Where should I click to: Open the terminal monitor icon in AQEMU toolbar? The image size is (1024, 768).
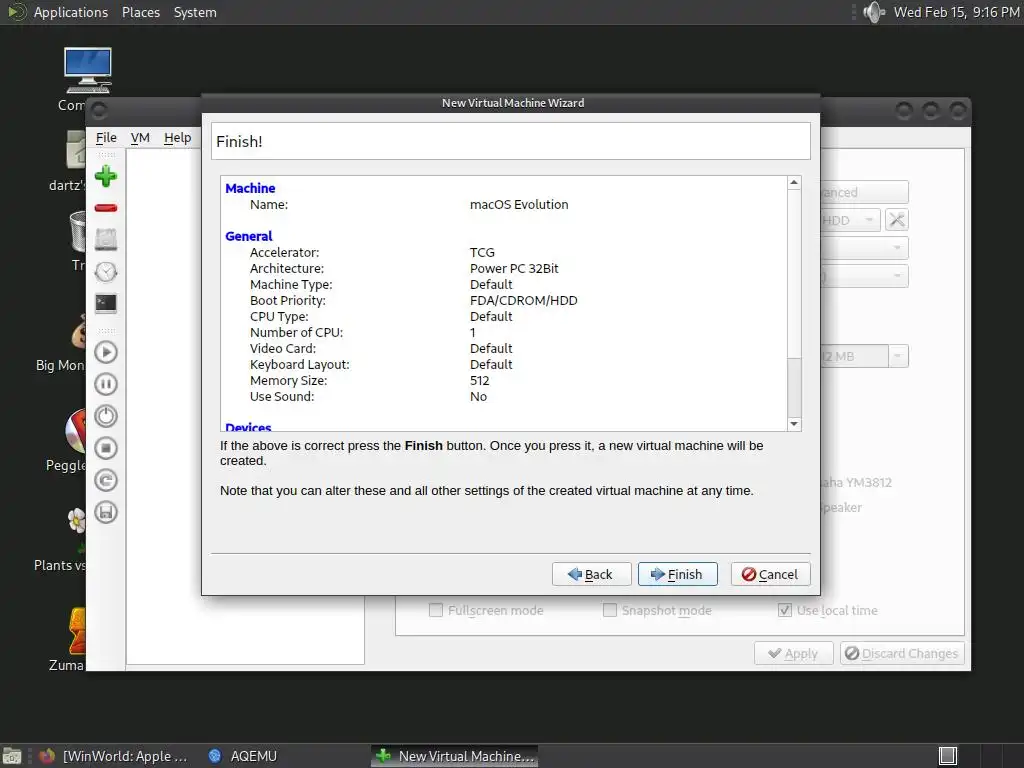106,304
